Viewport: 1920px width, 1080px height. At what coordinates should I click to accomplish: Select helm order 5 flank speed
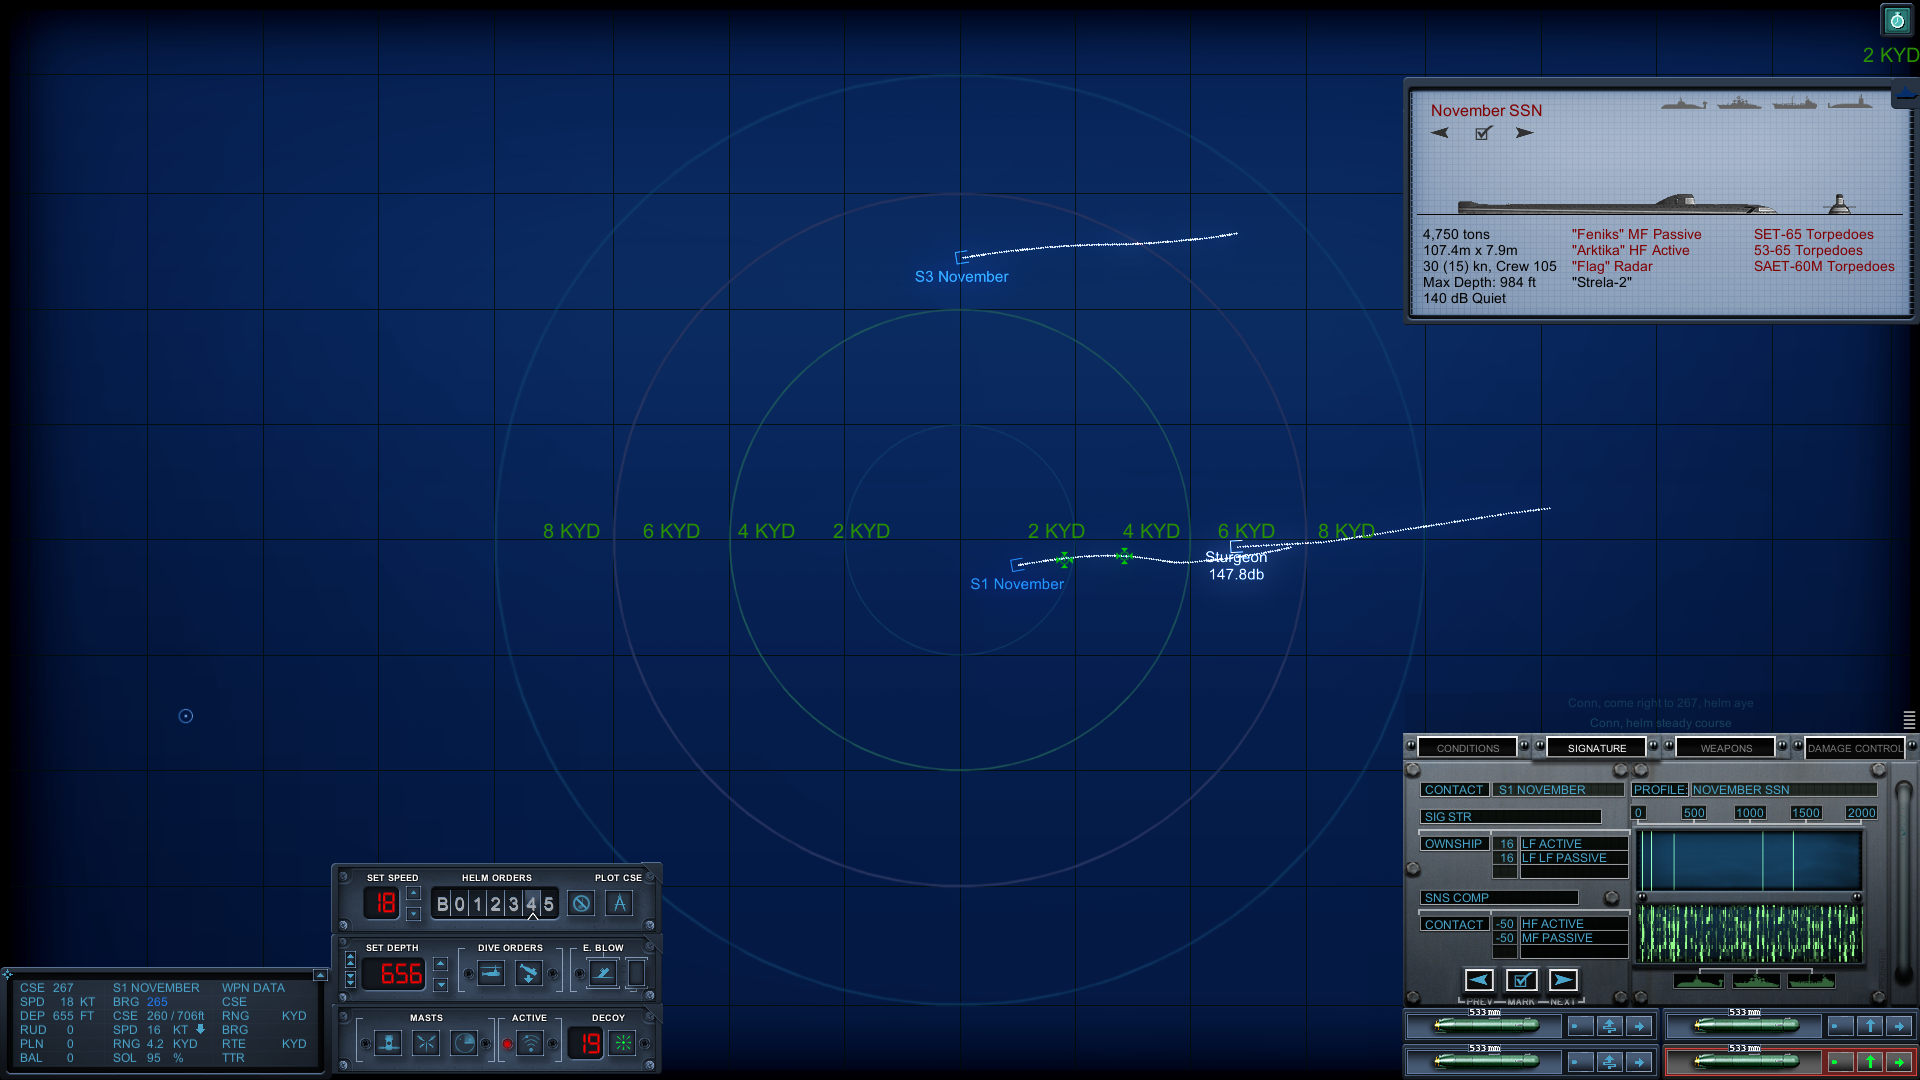[x=549, y=904]
